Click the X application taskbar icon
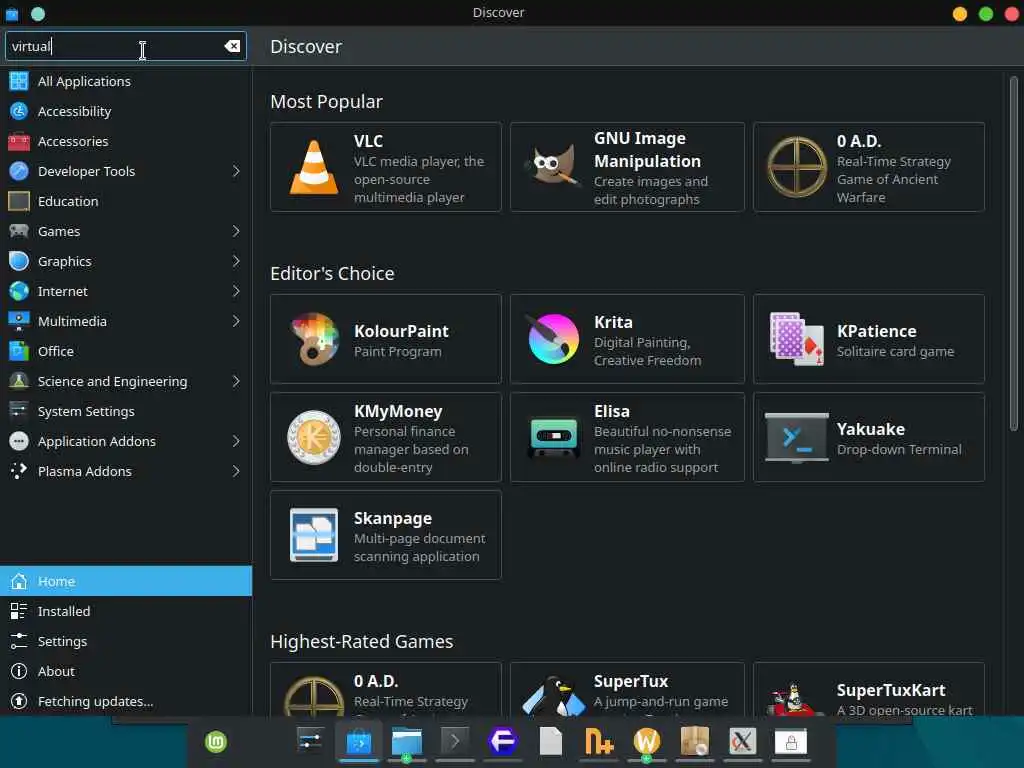1024x768 pixels. tap(743, 741)
